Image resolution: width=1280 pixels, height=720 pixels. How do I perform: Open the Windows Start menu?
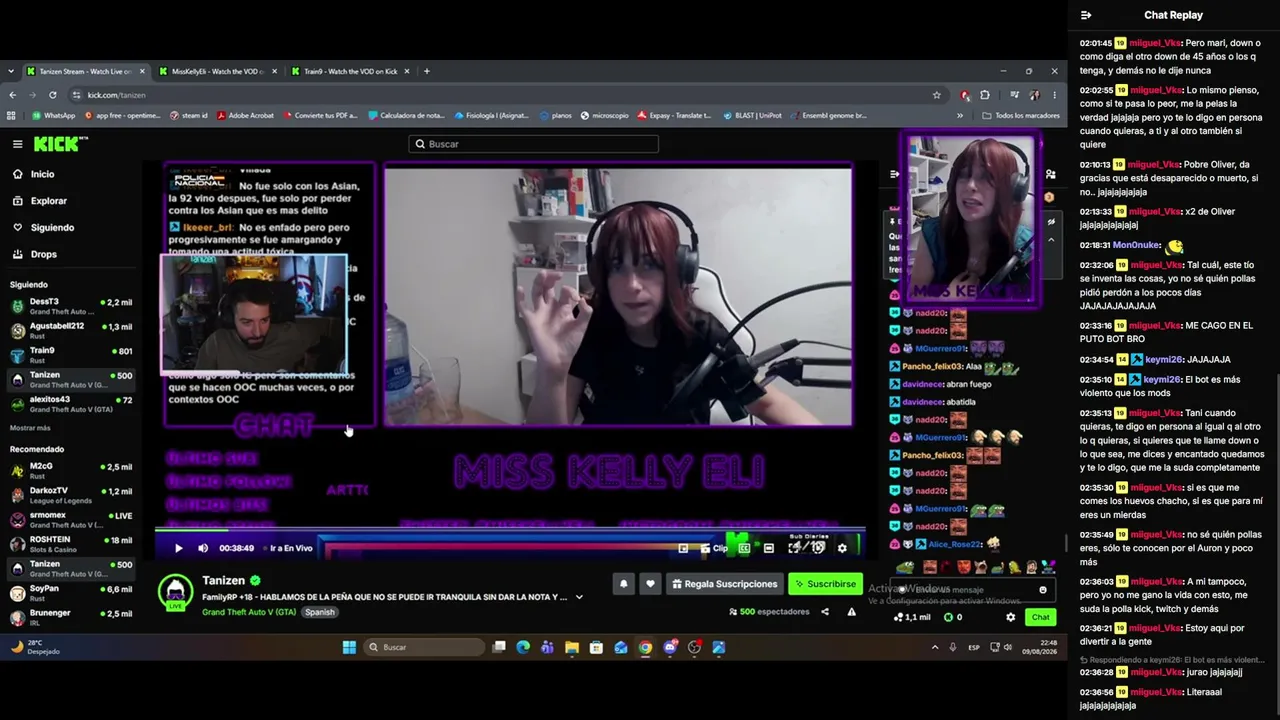(349, 647)
